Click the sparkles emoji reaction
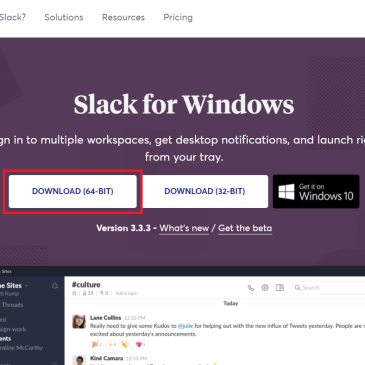The height and width of the screenshot is (365, 365). pos(111,344)
